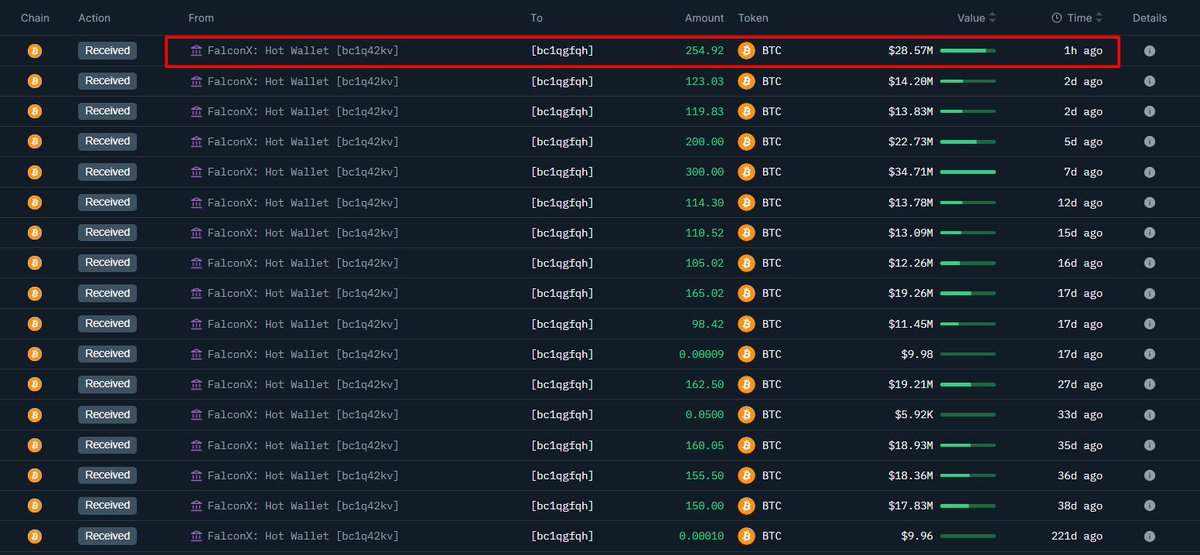Click the timestamp '12d ago'
This screenshot has width=1200, height=555.
[x=1078, y=203]
